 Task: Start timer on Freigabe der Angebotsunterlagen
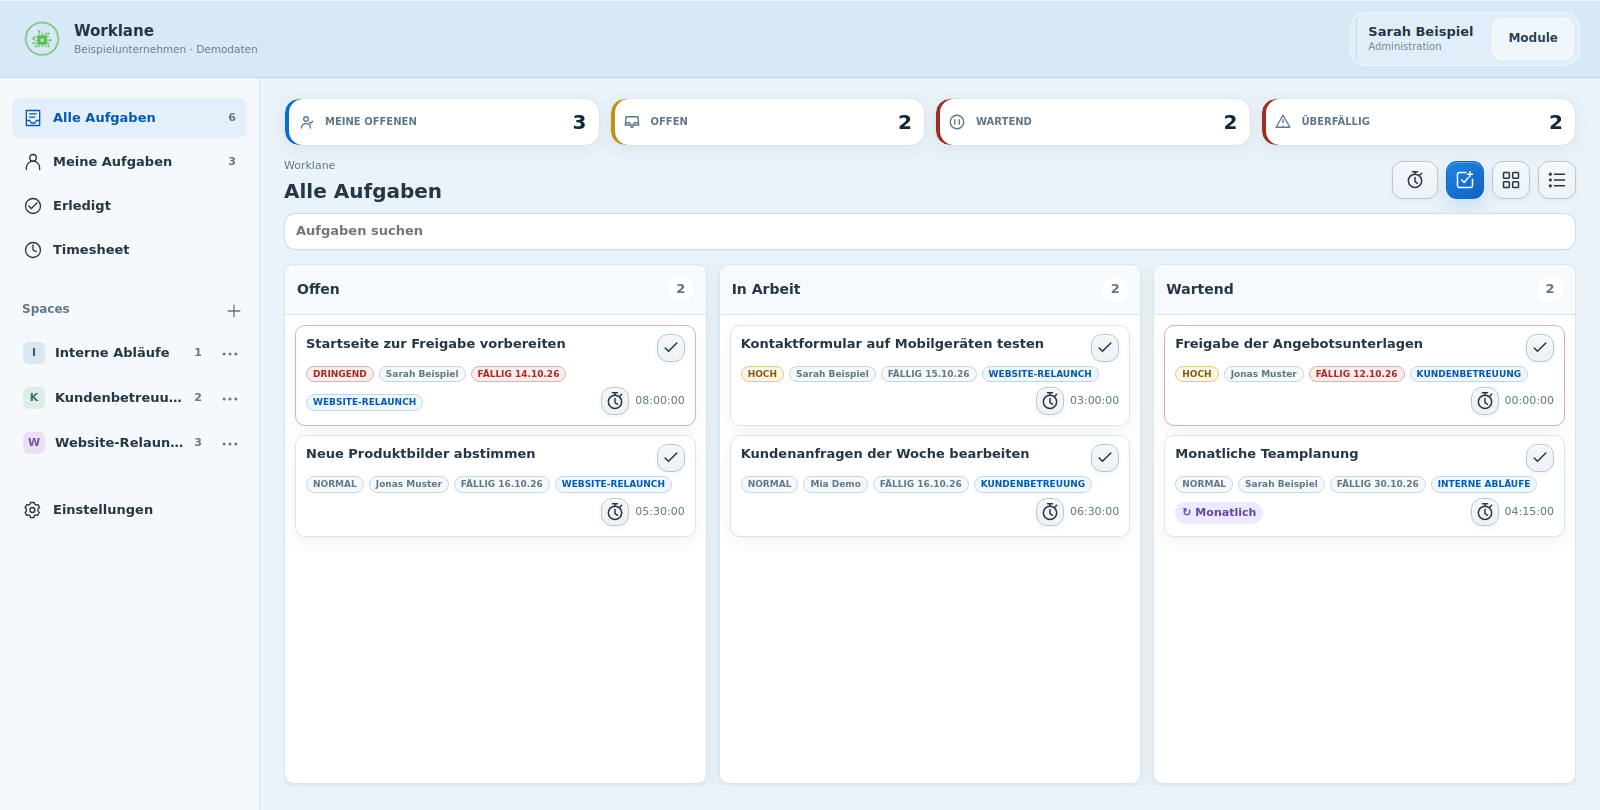[x=1485, y=401]
